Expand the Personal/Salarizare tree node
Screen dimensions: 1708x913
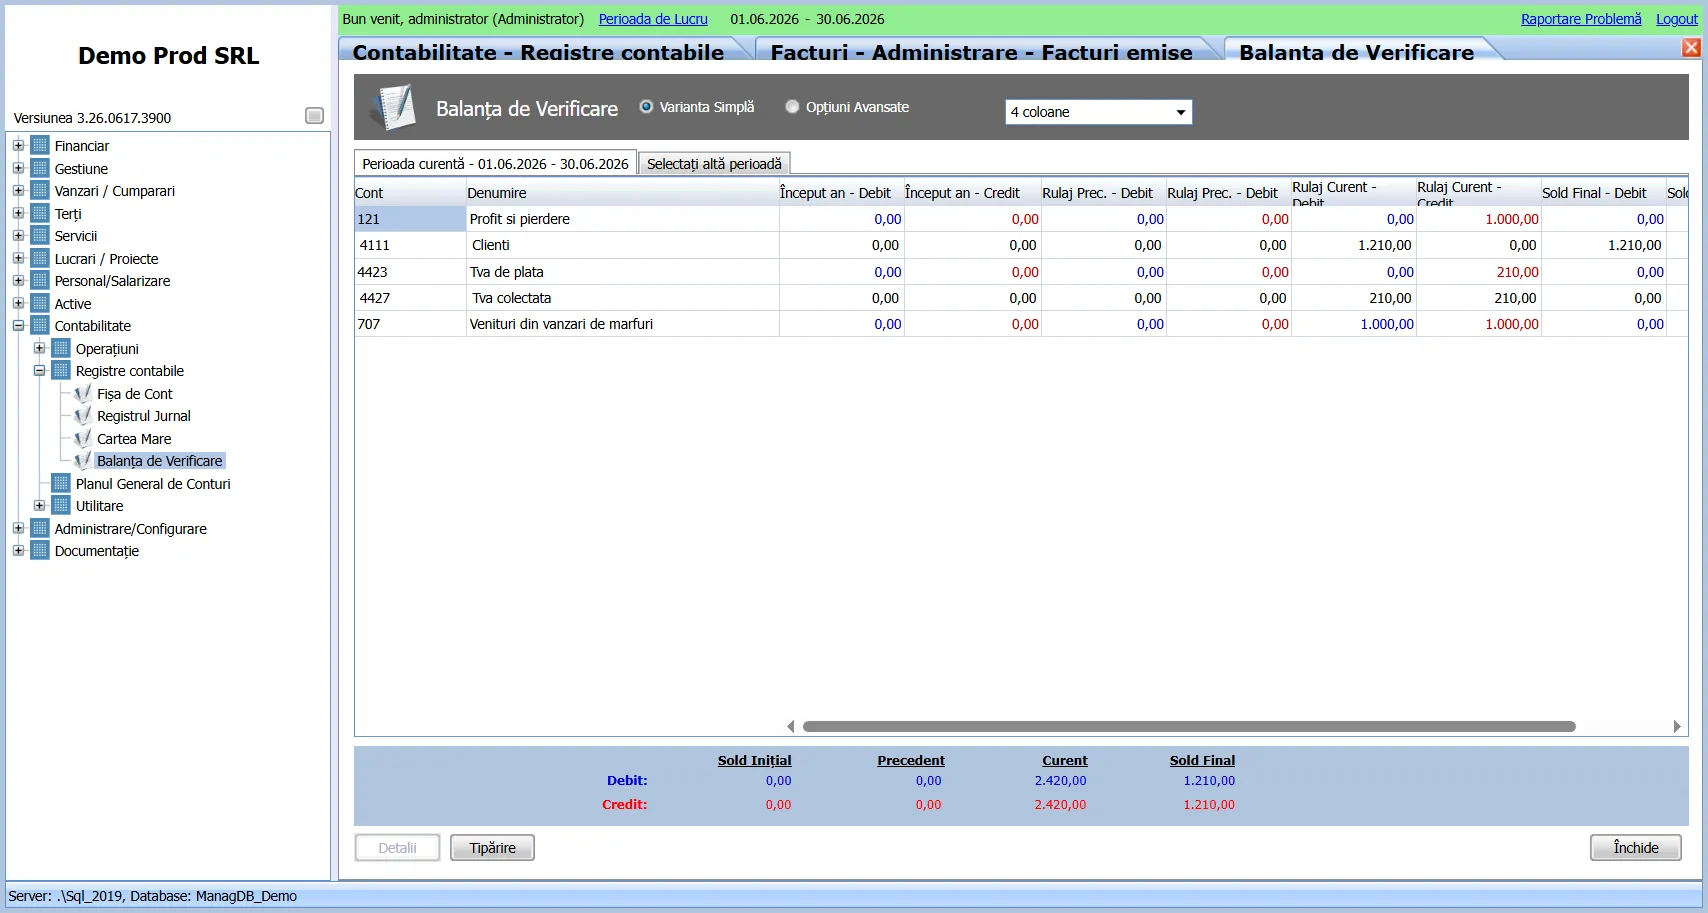point(18,280)
